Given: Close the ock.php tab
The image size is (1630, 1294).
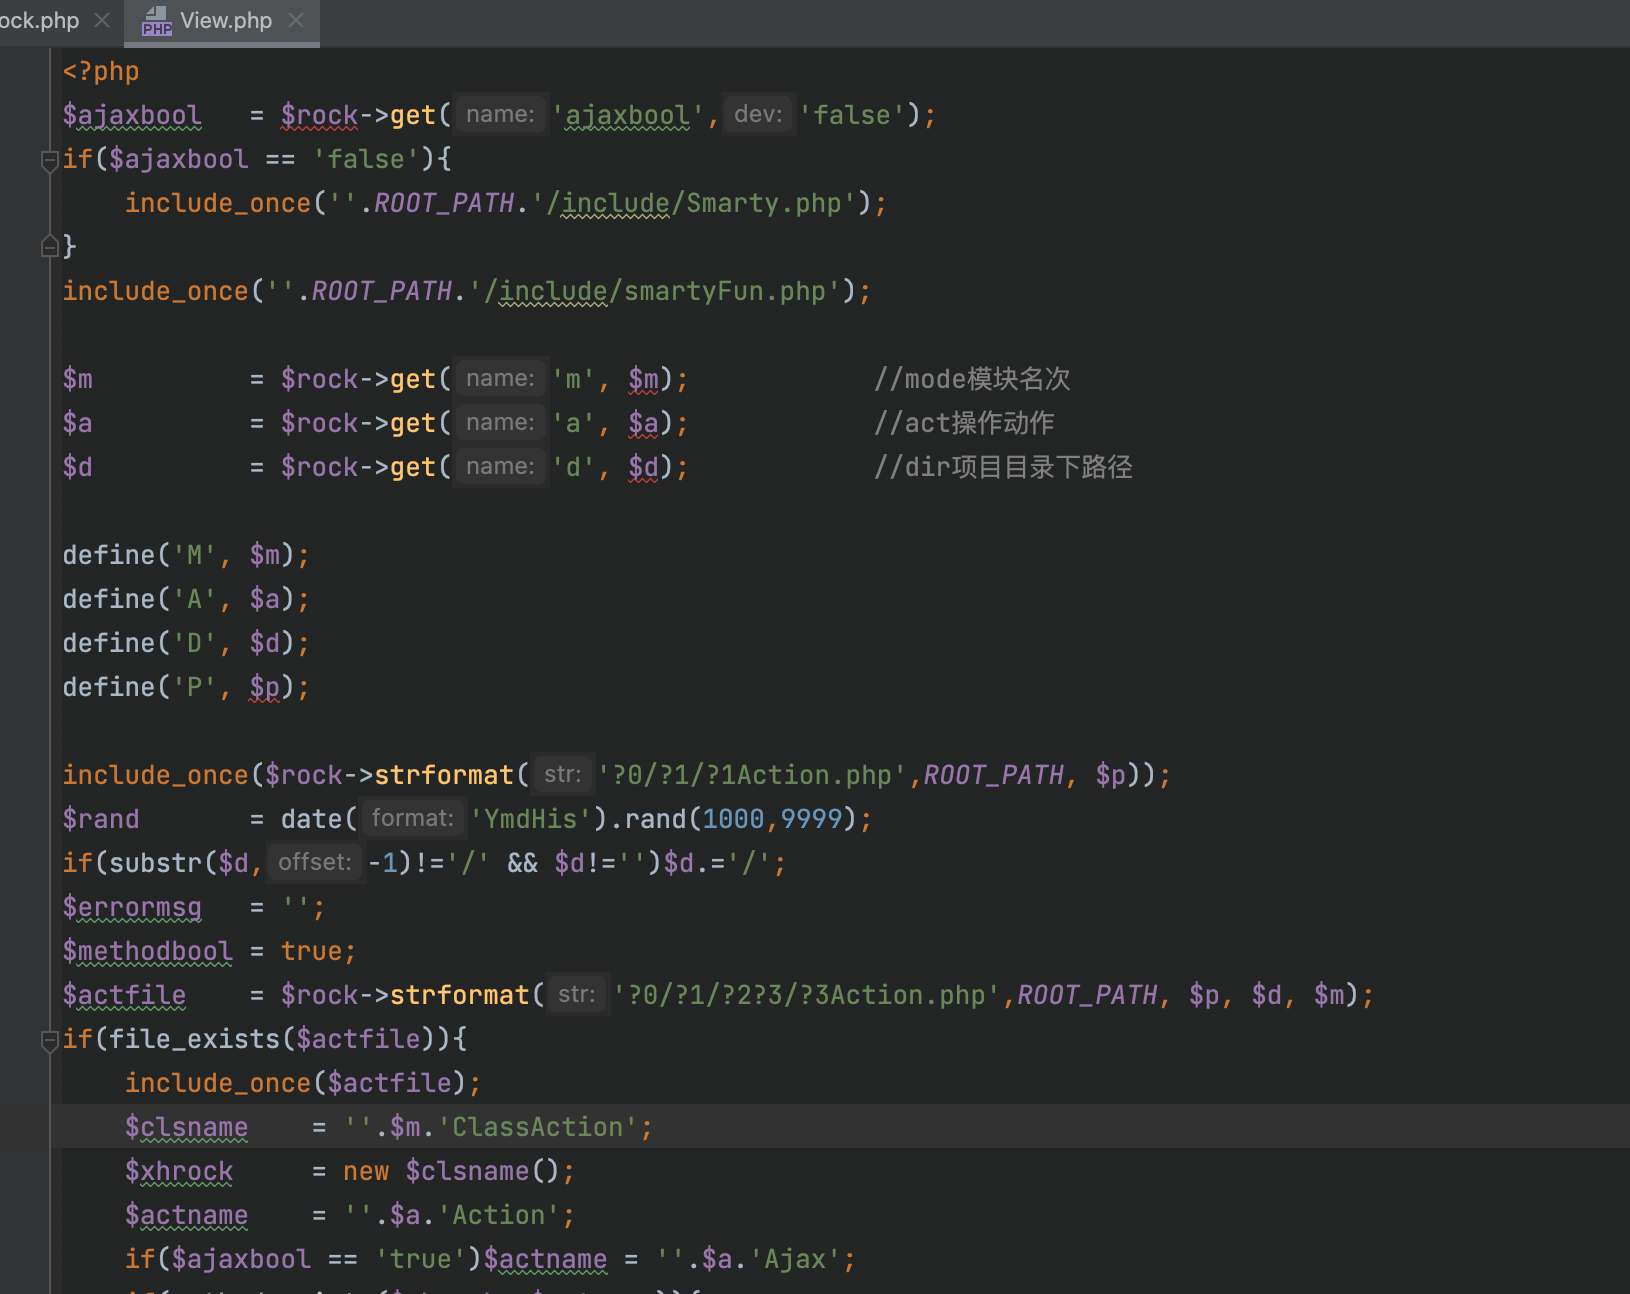Looking at the screenshot, I should [x=102, y=20].
